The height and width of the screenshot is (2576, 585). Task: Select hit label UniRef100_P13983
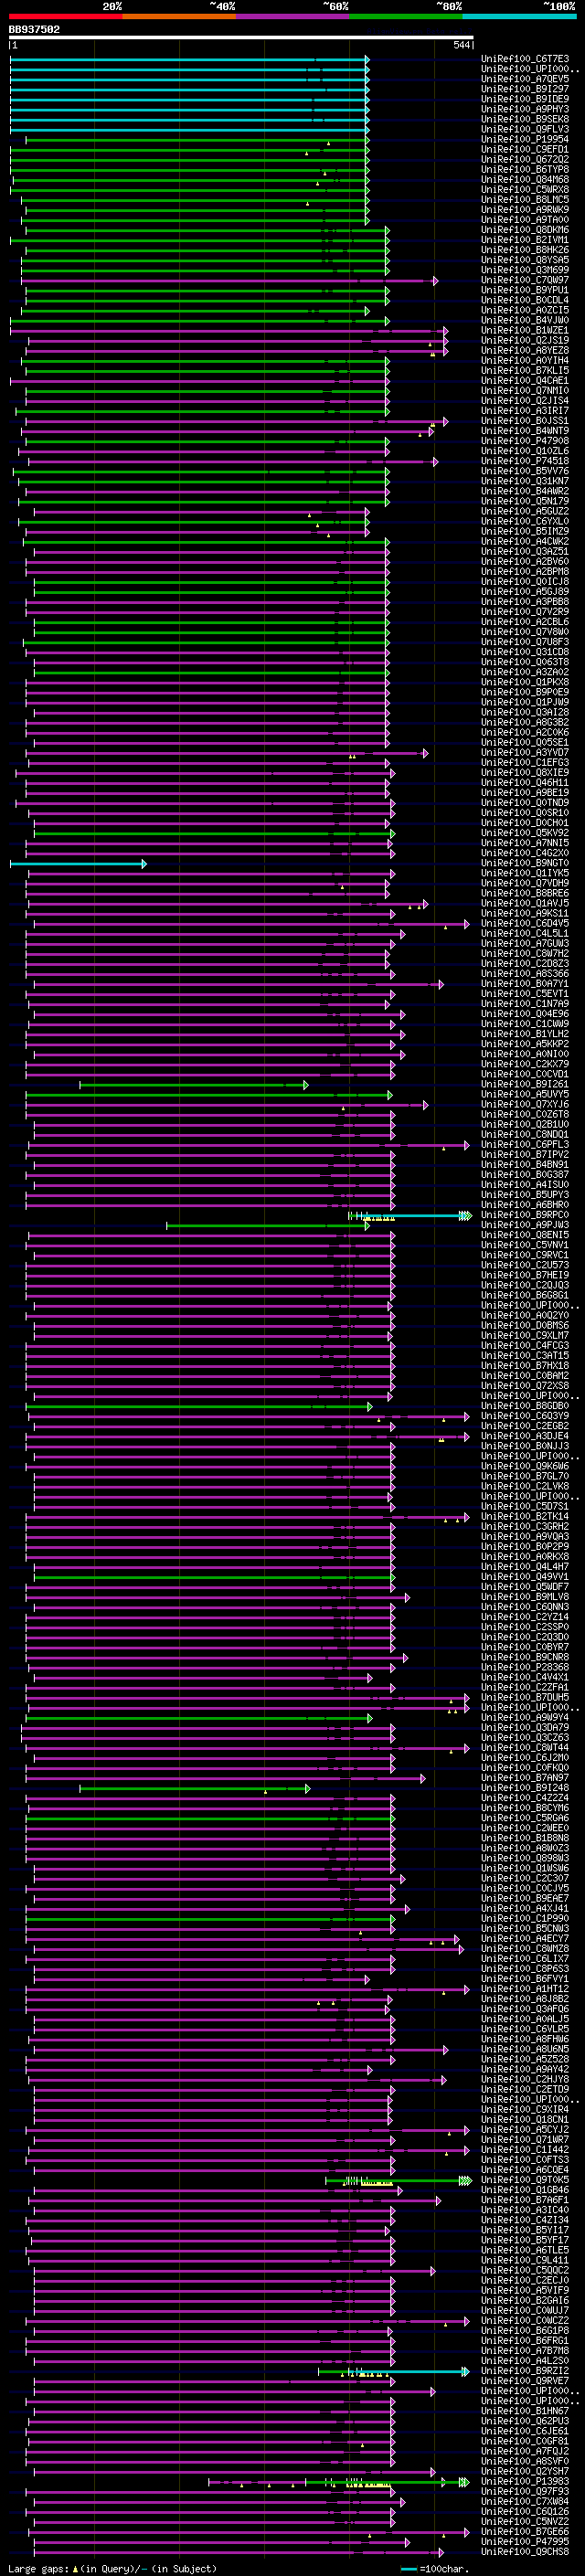click(x=525, y=2481)
